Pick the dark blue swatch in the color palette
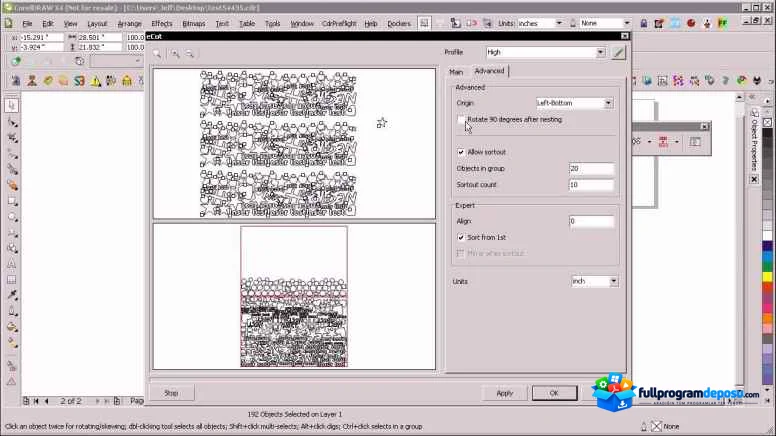This screenshot has height=436, width=776. click(x=767, y=246)
